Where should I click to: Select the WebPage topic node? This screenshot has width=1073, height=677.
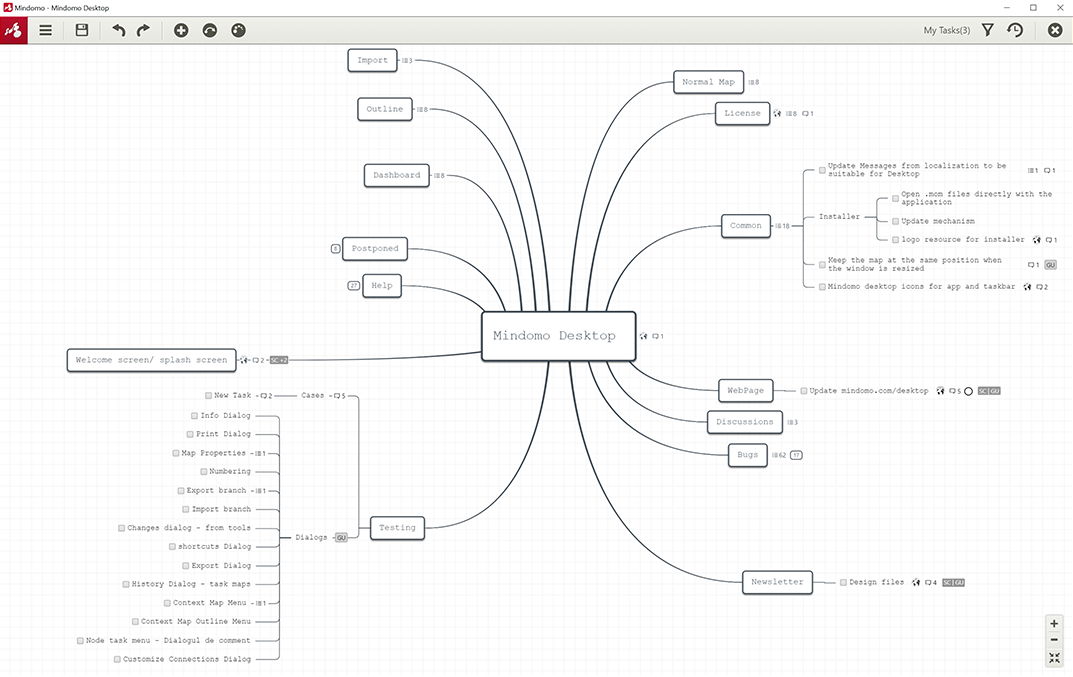(x=745, y=390)
